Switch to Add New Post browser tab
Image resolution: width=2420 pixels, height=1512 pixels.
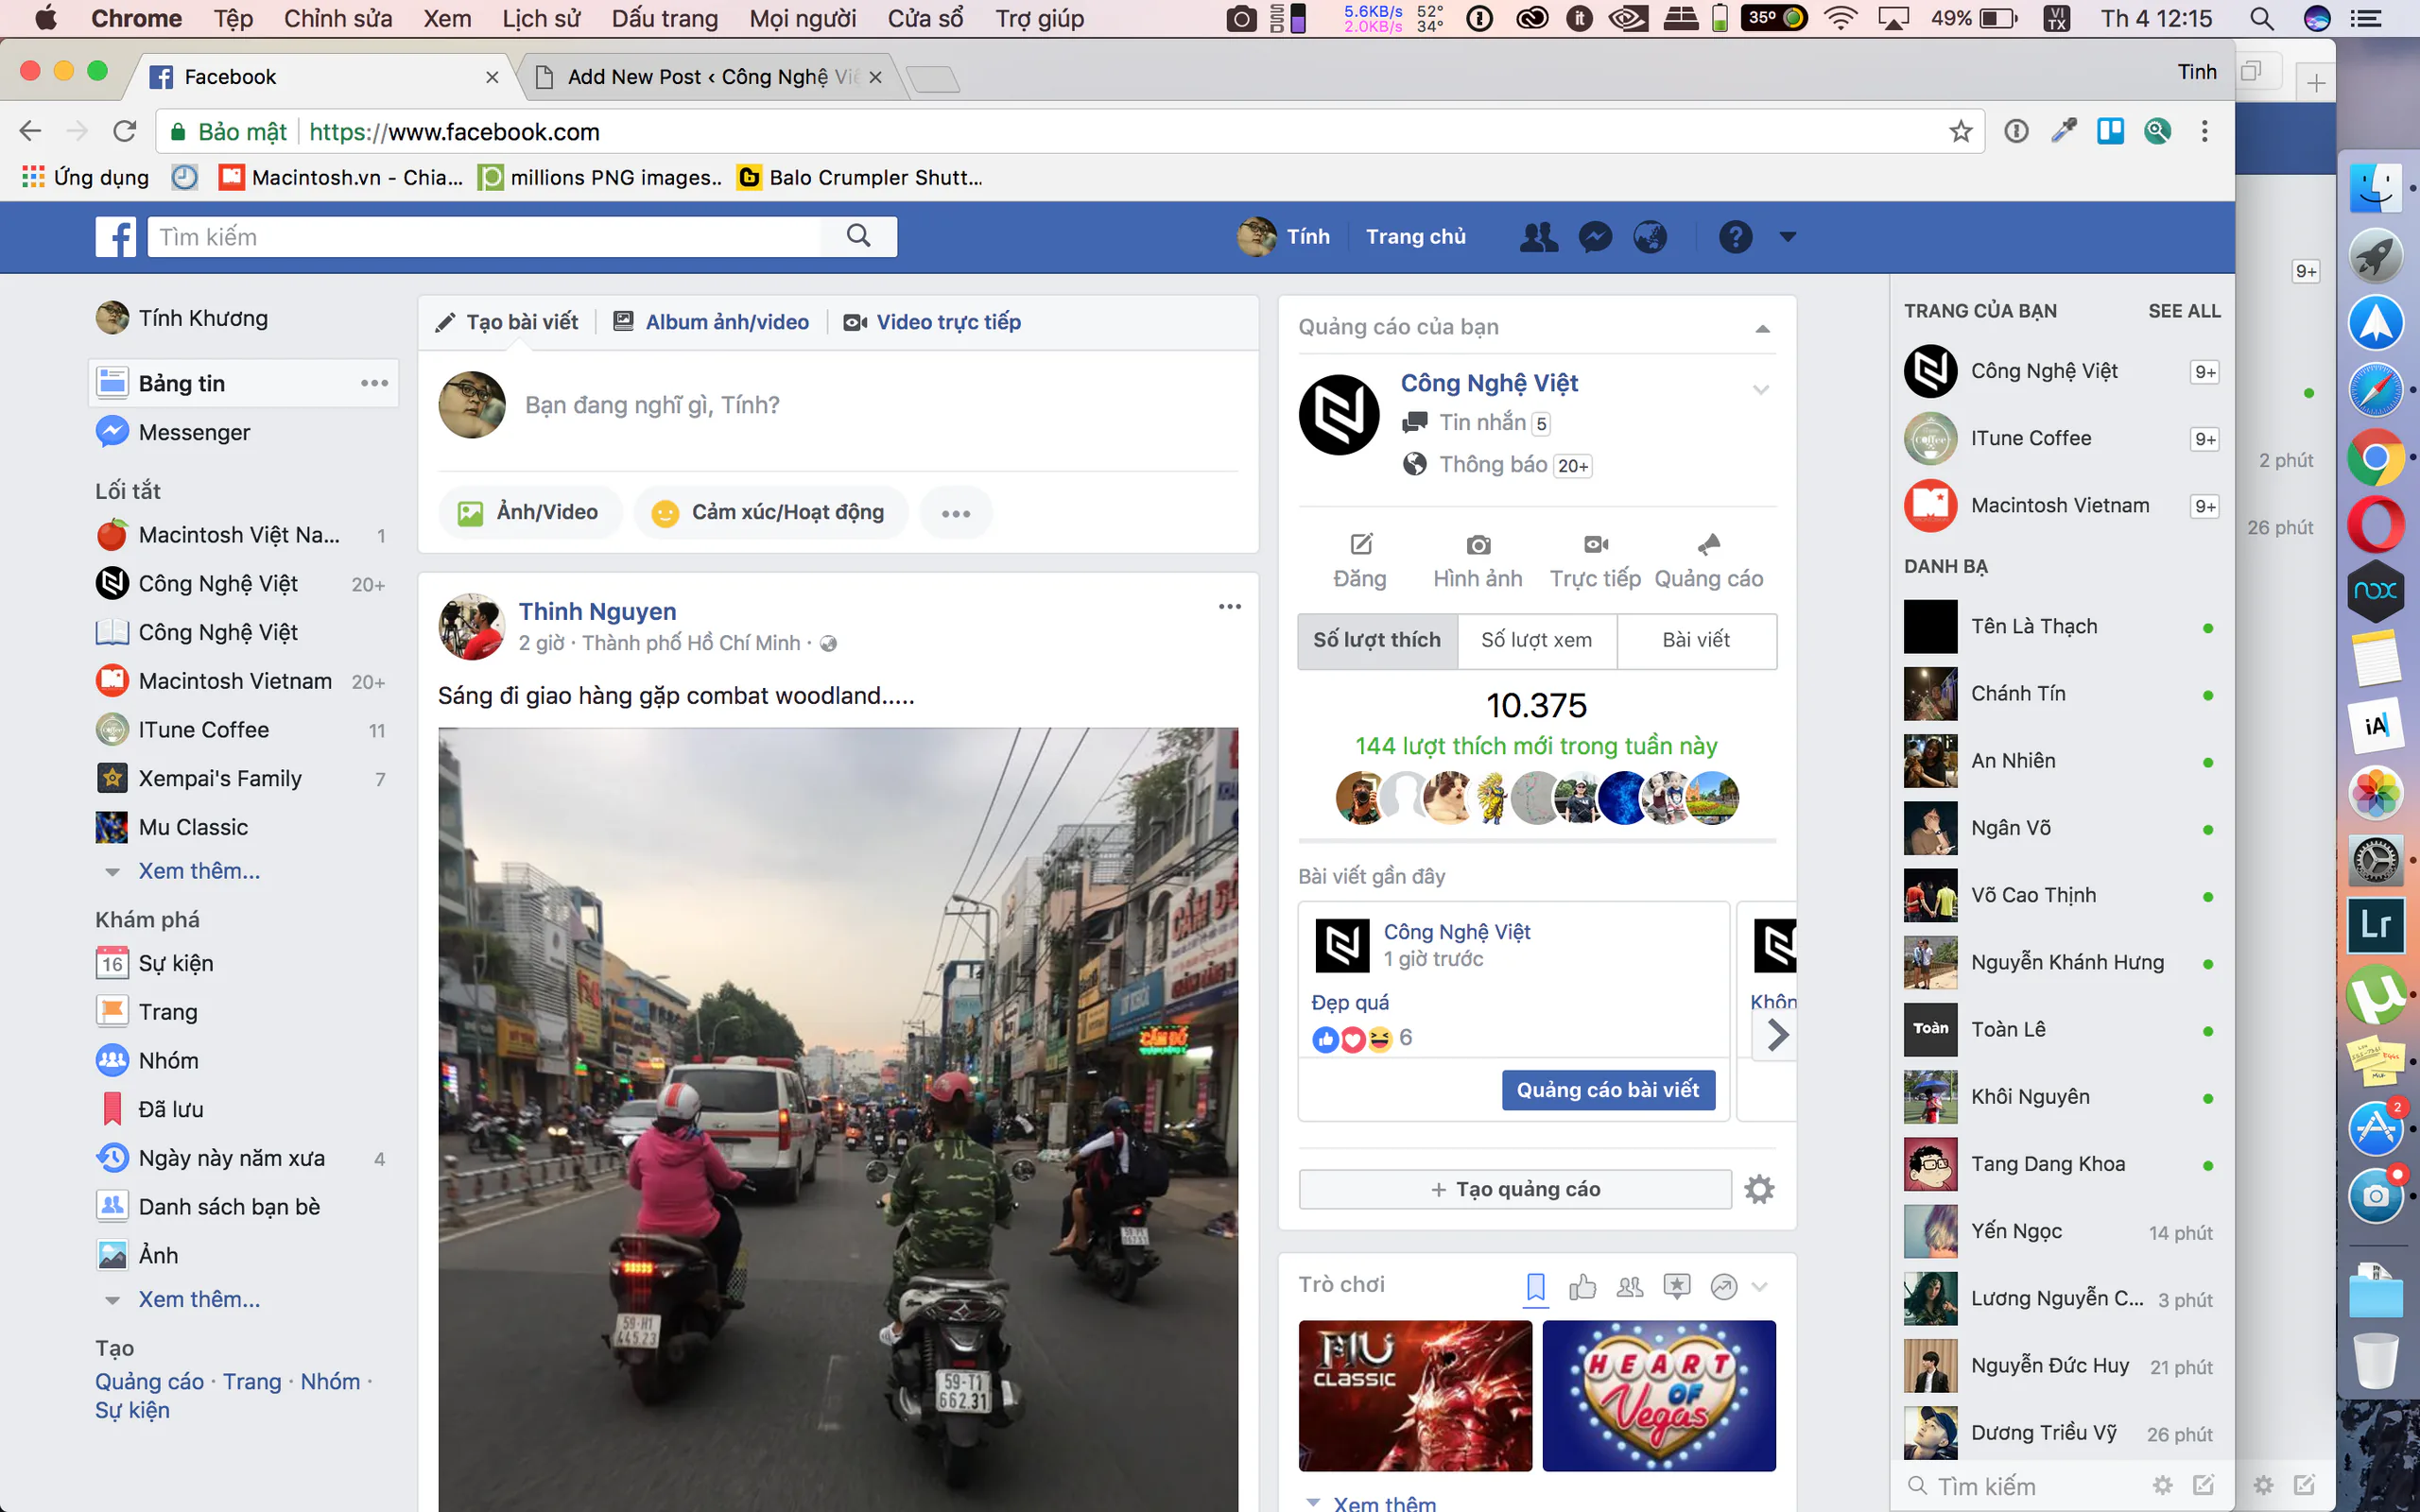point(712,77)
